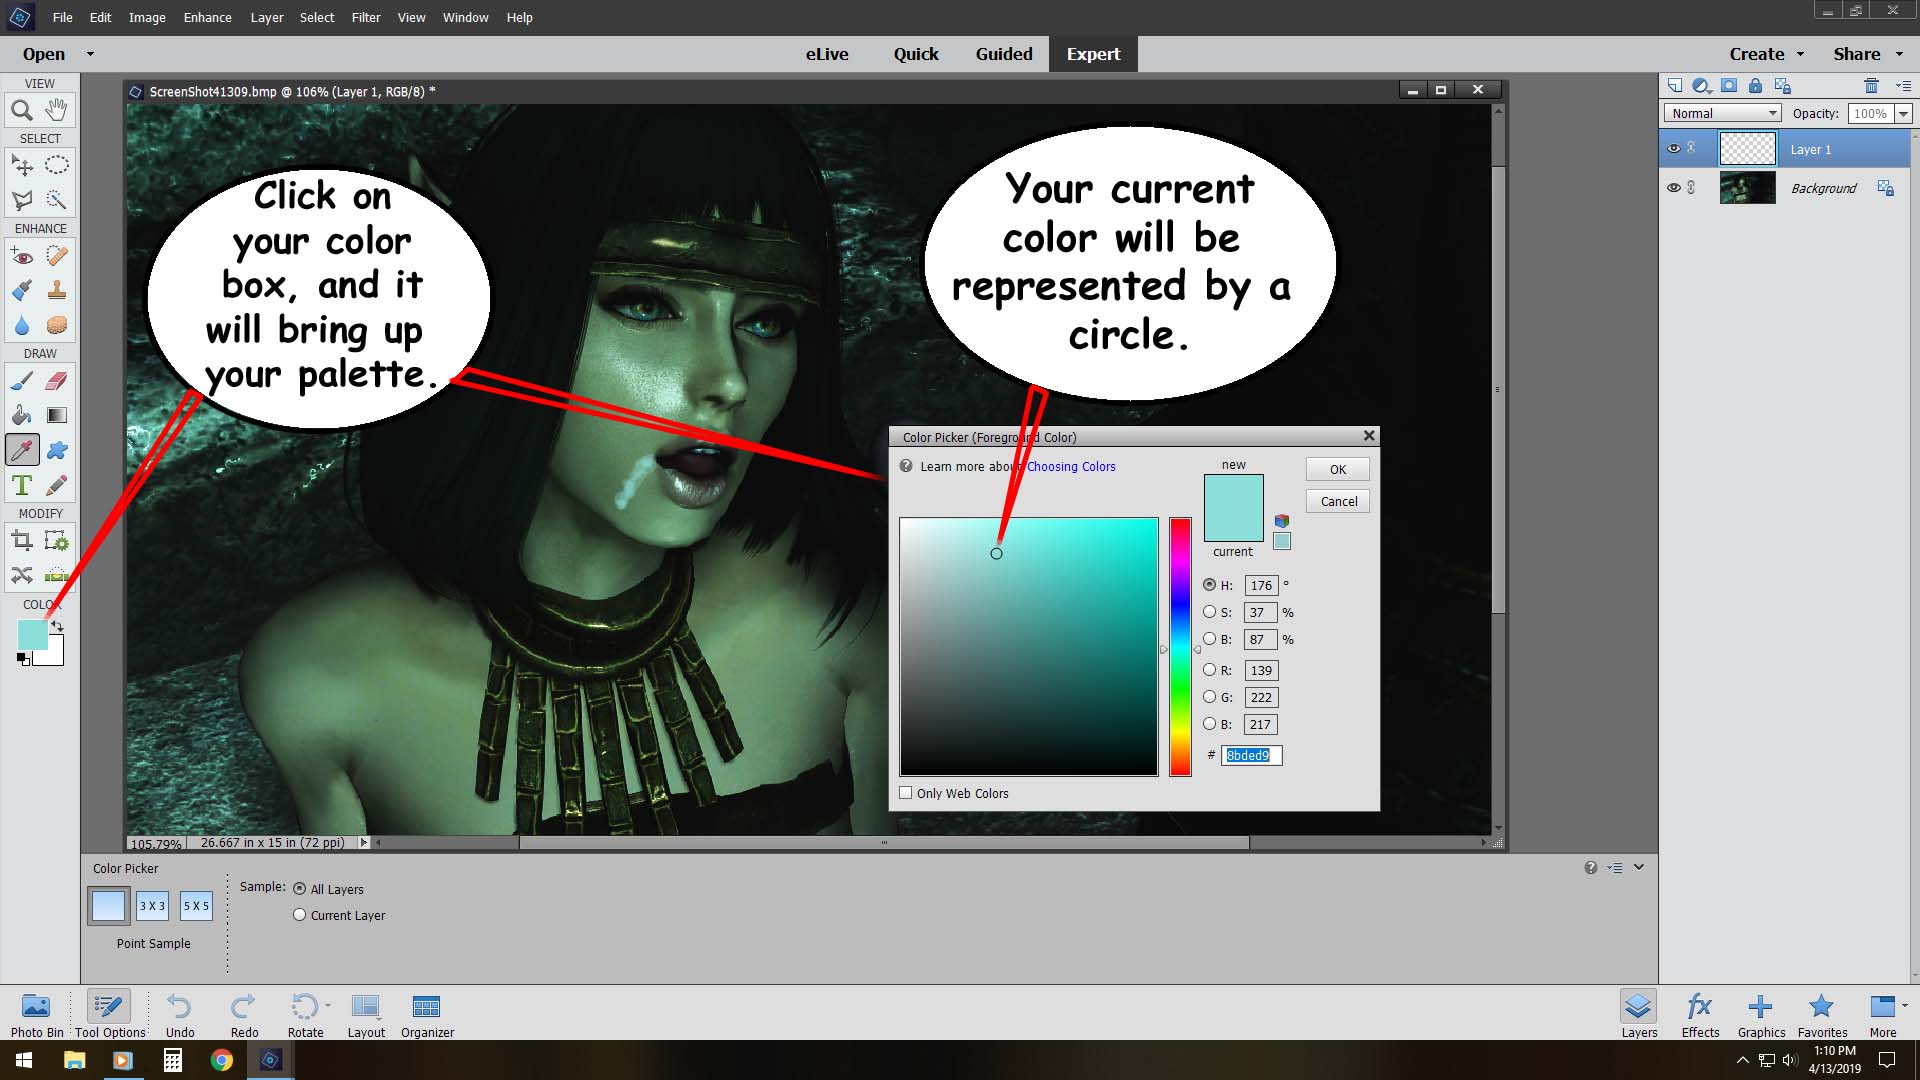Select the H hue radio button
The height and width of the screenshot is (1080, 1920).
(1209, 585)
